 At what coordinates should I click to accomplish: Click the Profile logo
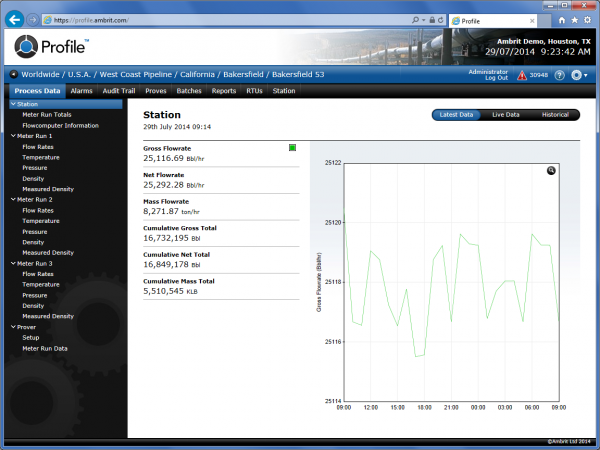(52, 47)
